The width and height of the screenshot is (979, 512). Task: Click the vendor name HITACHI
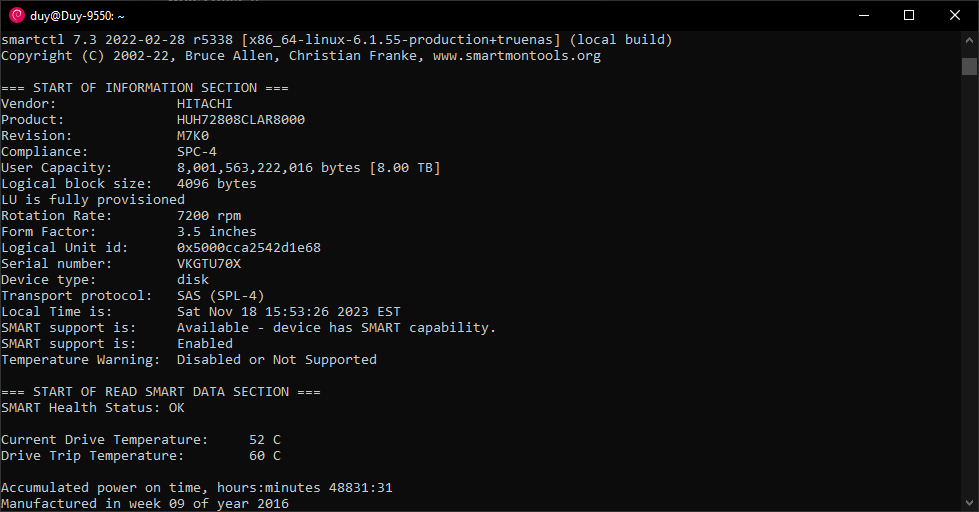point(204,104)
